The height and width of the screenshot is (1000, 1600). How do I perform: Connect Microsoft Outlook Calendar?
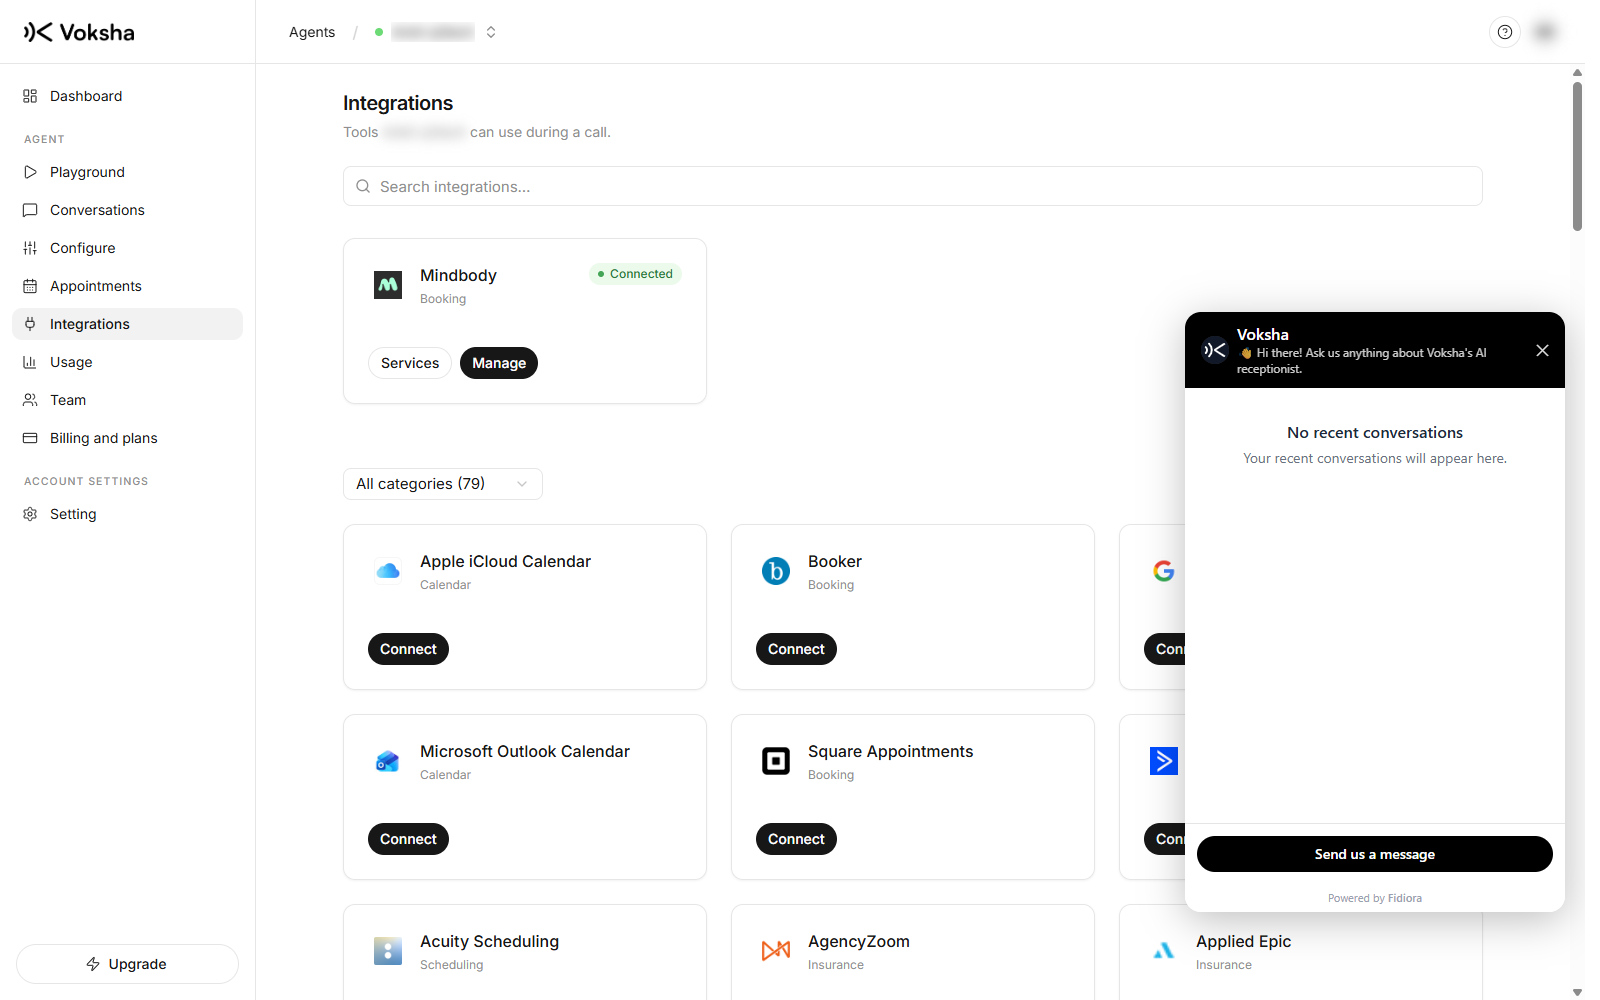pos(408,839)
